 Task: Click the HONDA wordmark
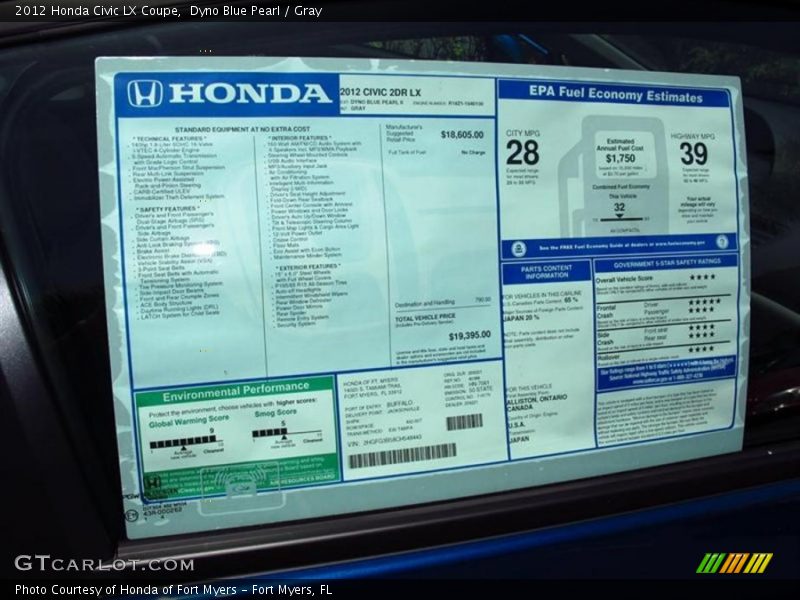point(250,92)
